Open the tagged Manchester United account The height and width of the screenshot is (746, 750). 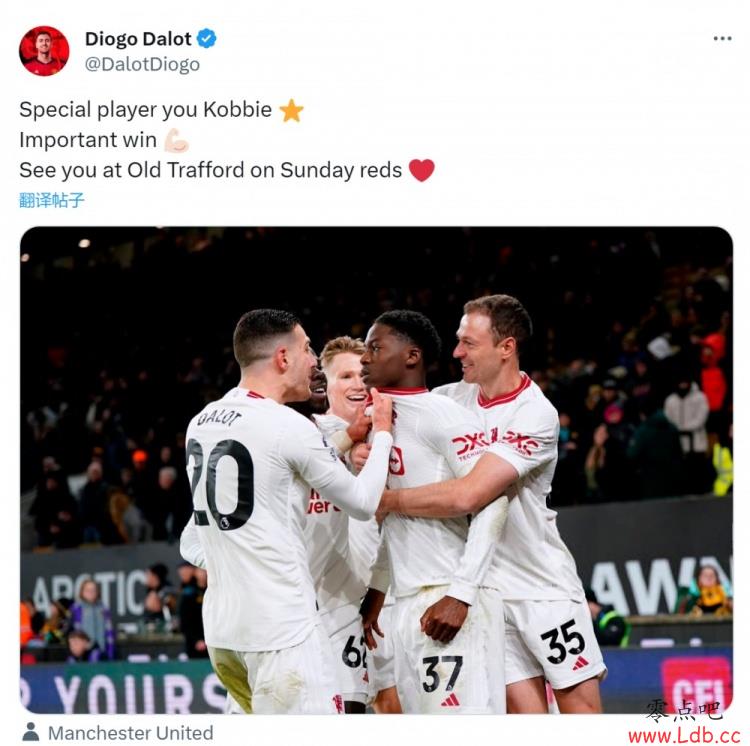(x=131, y=733)
